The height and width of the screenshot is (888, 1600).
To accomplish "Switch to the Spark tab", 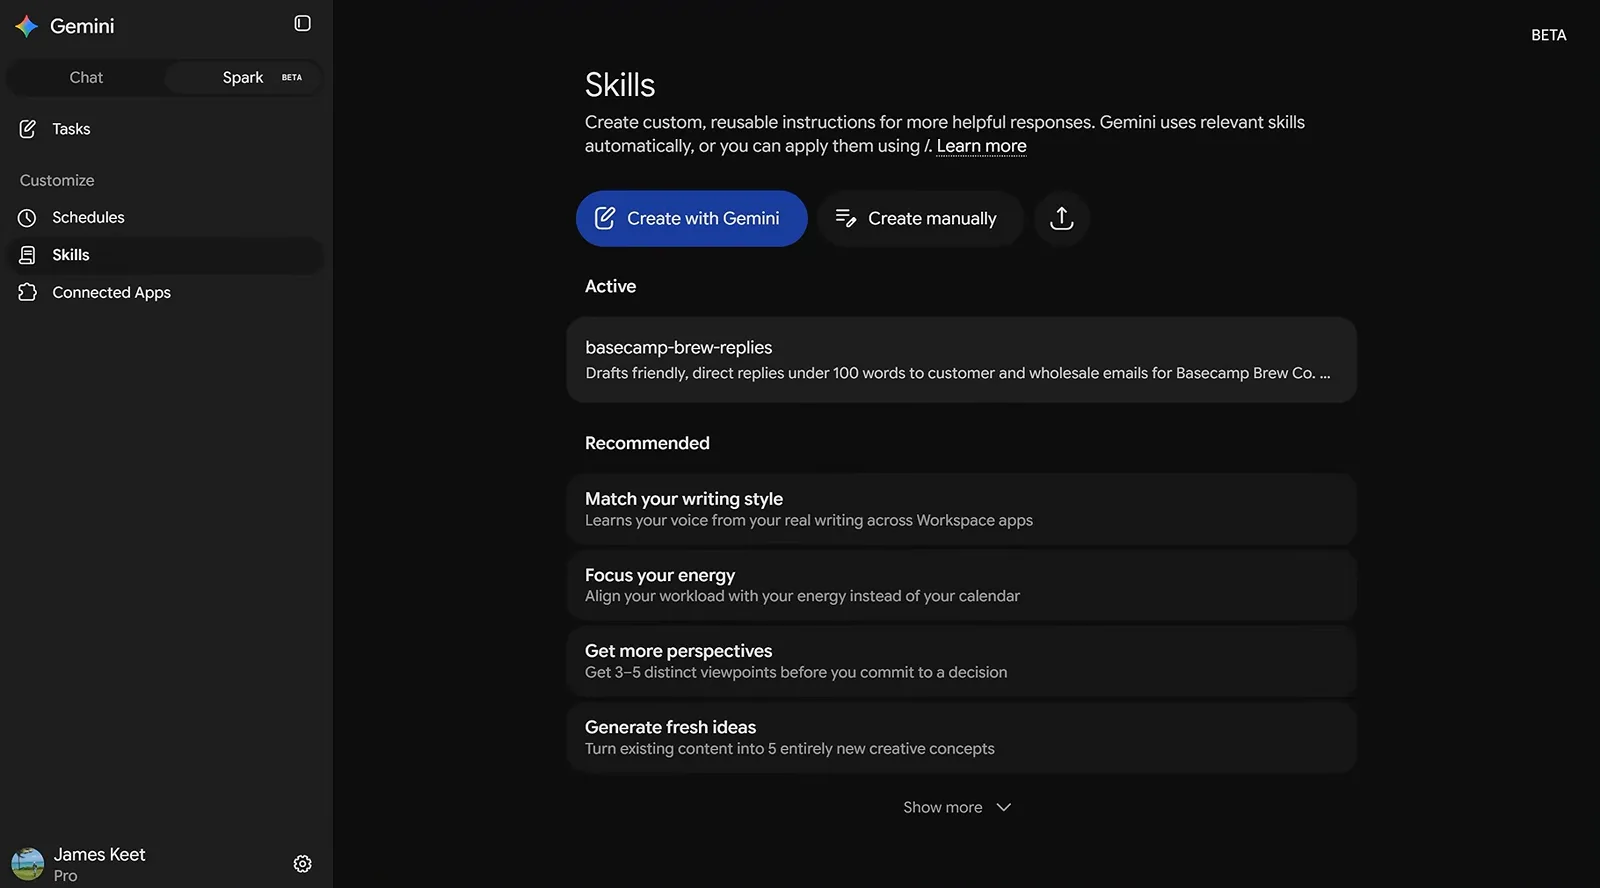I will pos(243,77).
